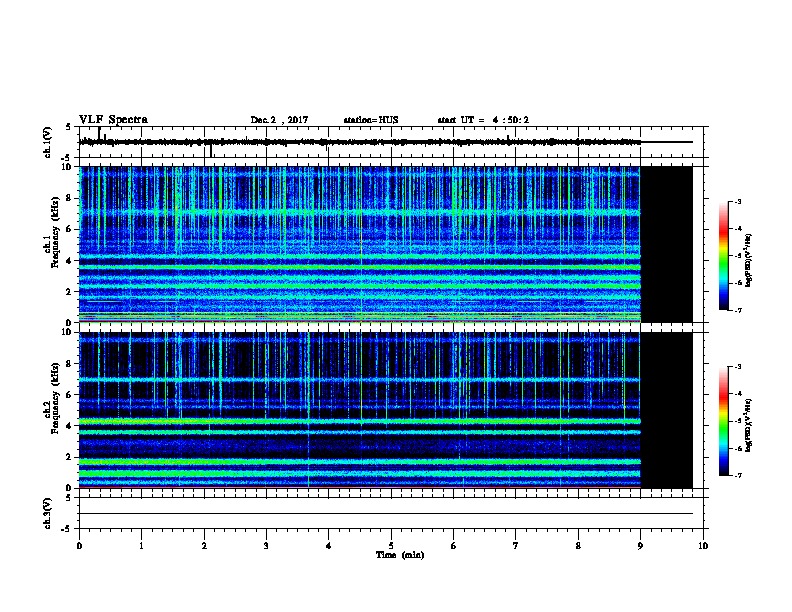Image resolution: width=792 pixels, height=612 pixels.
Task: Click the ch.1 spectrogram color scale bar
Action: (724, 256)
